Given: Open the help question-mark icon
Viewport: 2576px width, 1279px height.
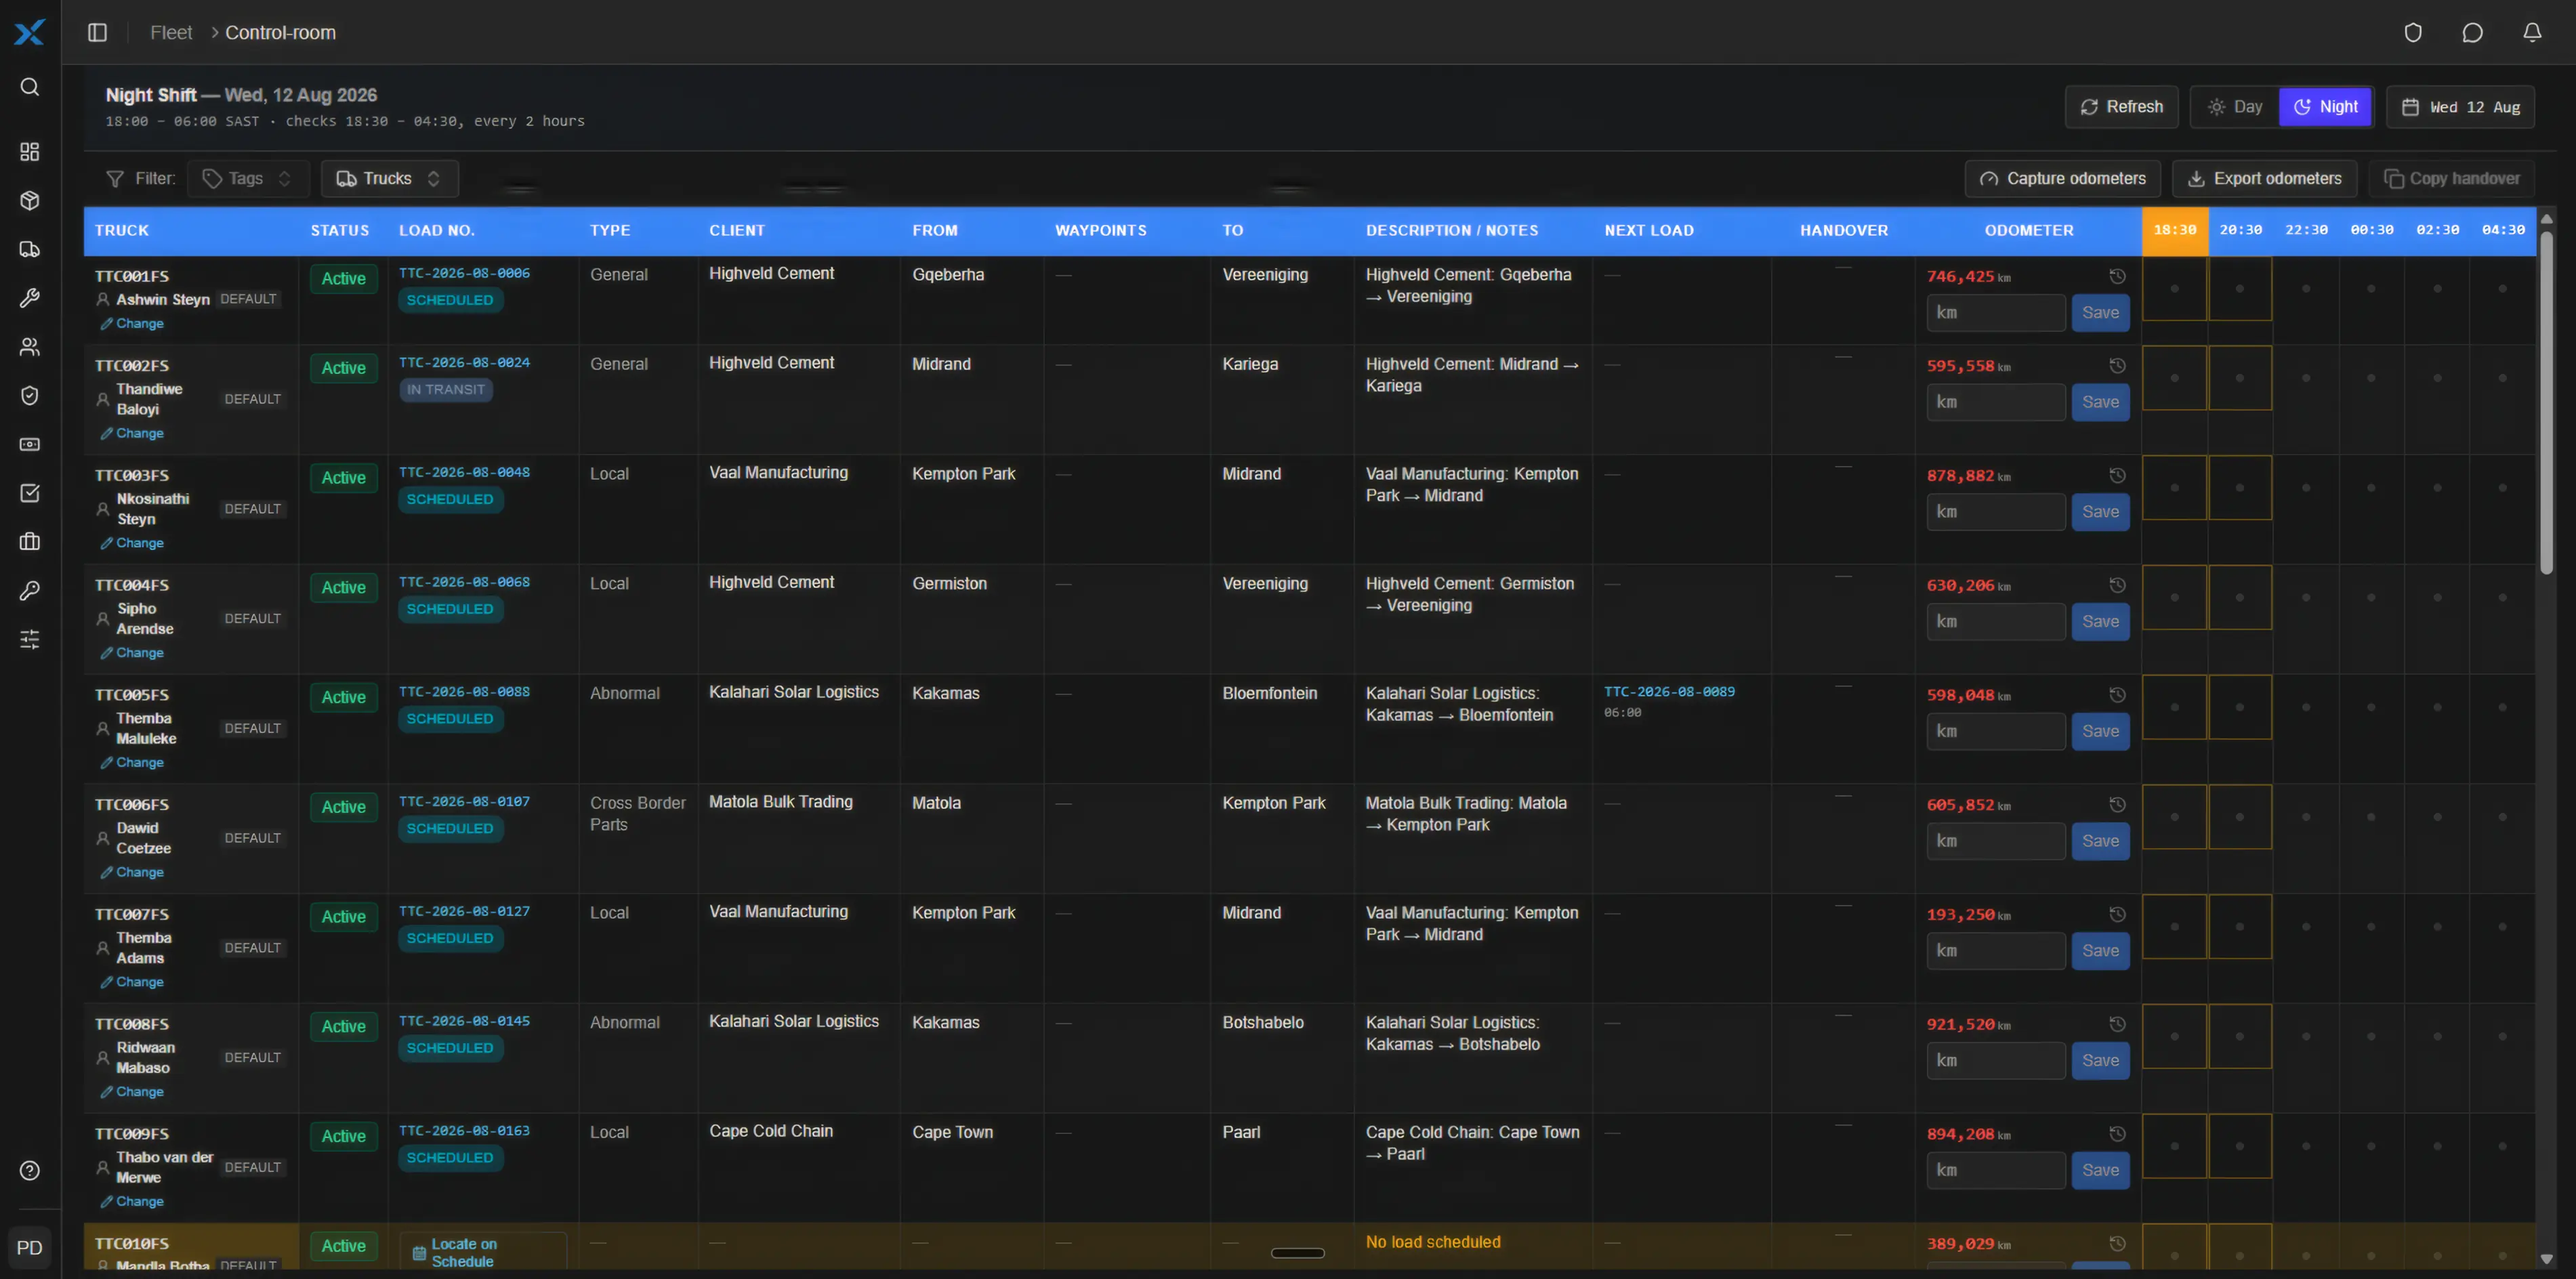Looking at the screenshot, I should click(x=30, y=1170).
